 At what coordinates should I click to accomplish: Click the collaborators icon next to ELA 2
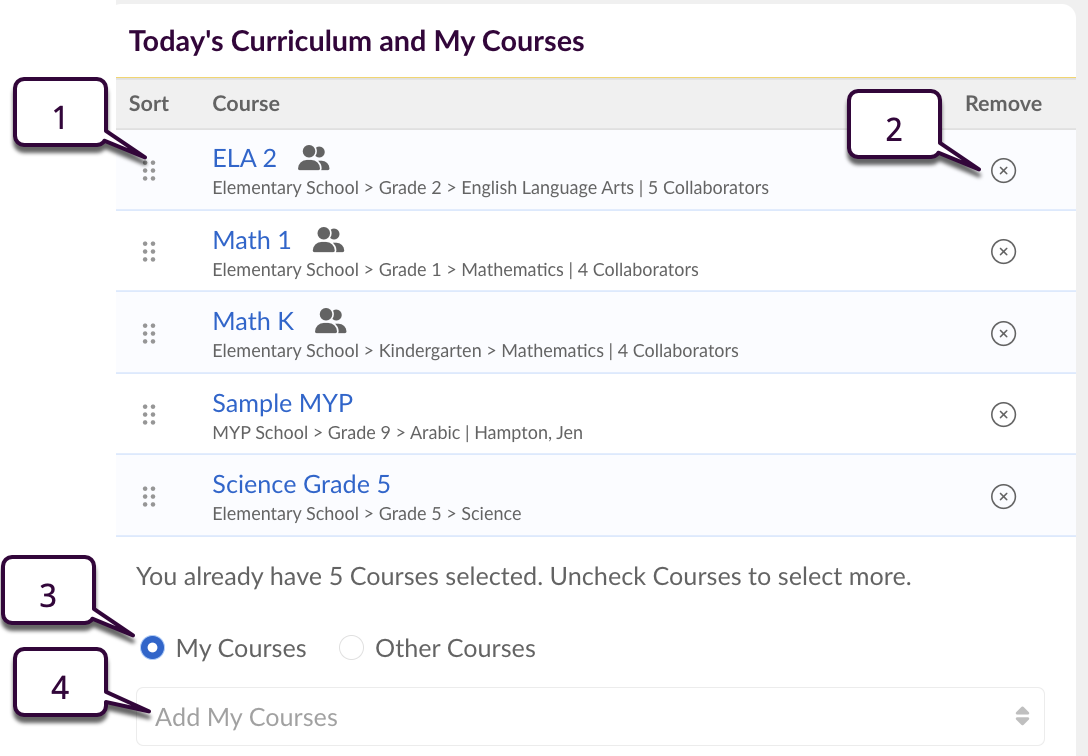tap(314, 157)
